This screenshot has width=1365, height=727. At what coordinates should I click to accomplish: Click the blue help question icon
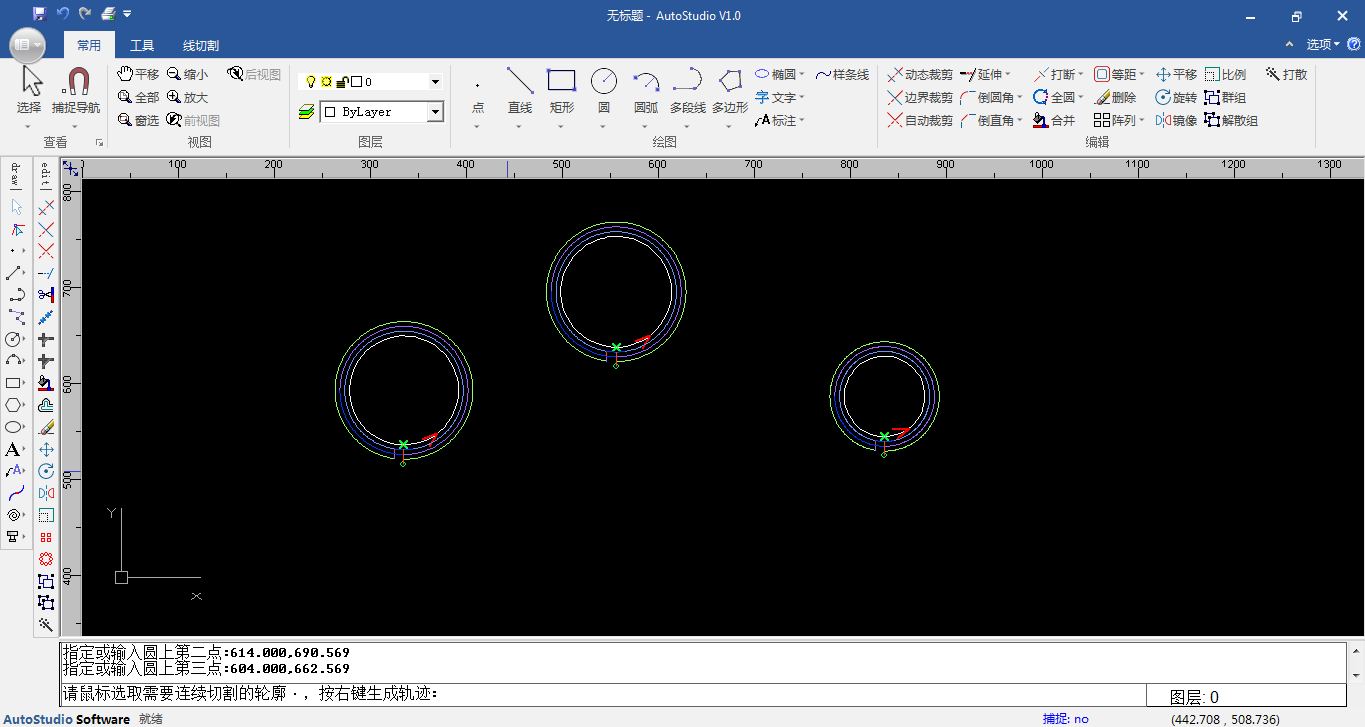(1354, 44)
